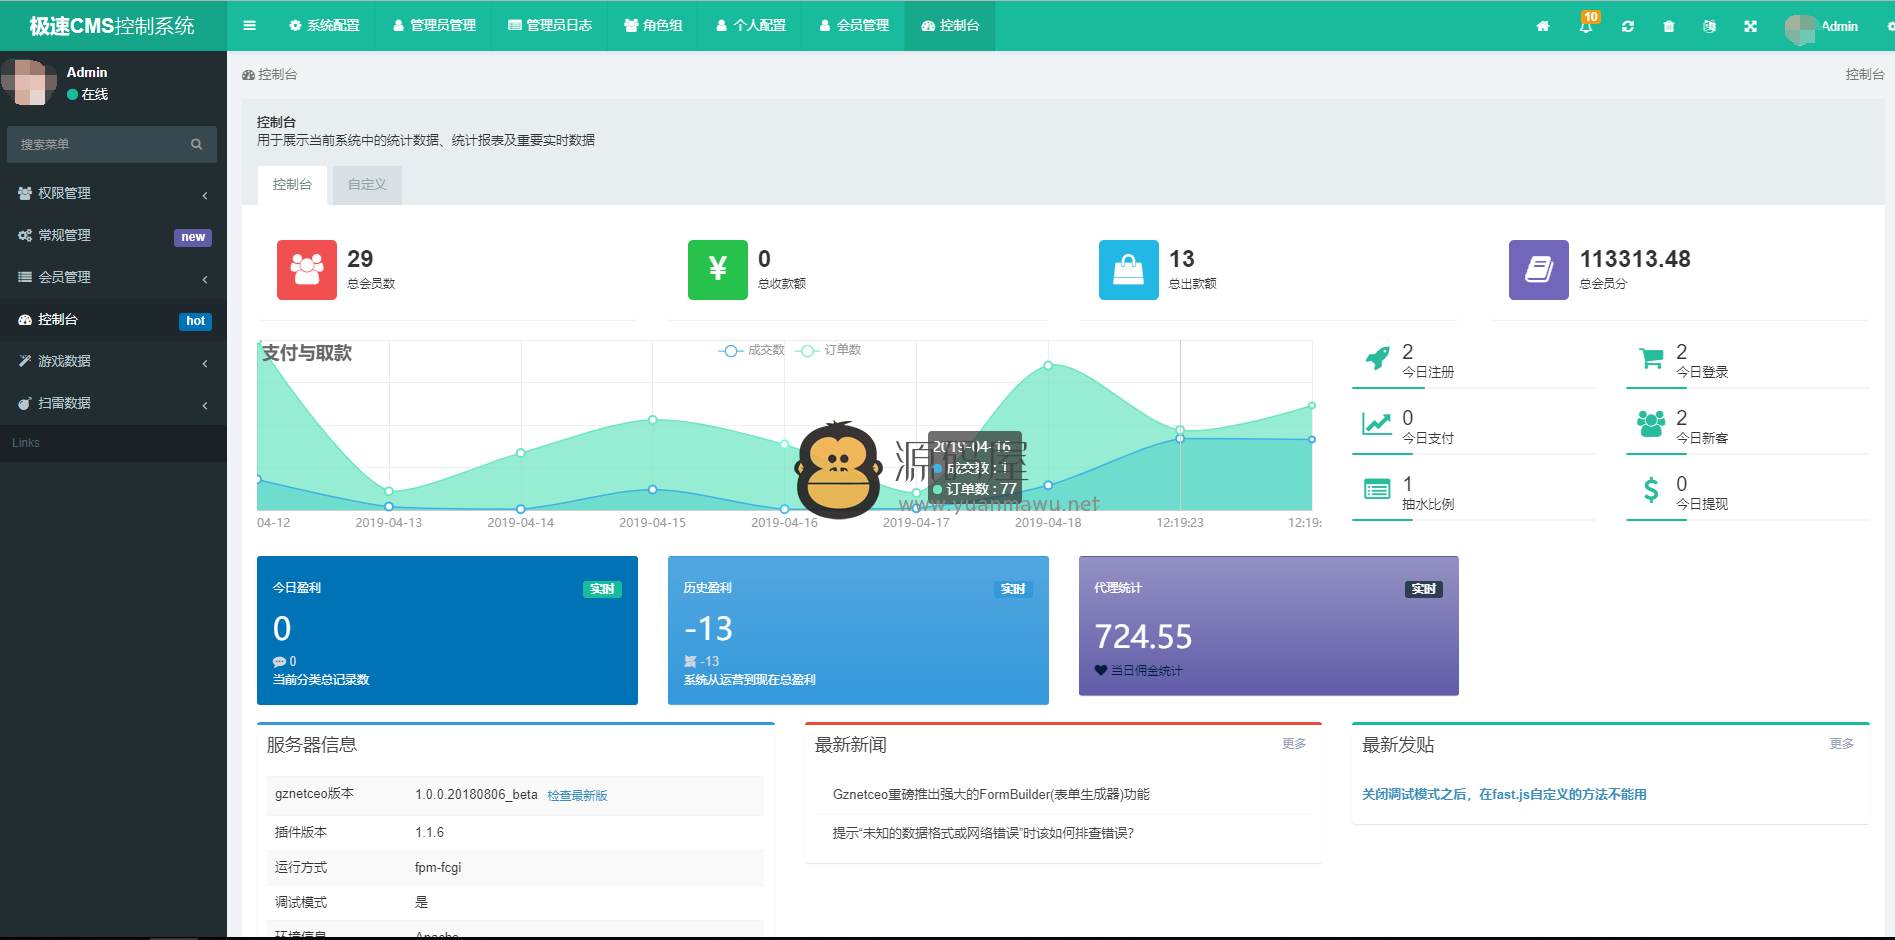
Task: Click the red total members icon
Action: pos(307,270)
